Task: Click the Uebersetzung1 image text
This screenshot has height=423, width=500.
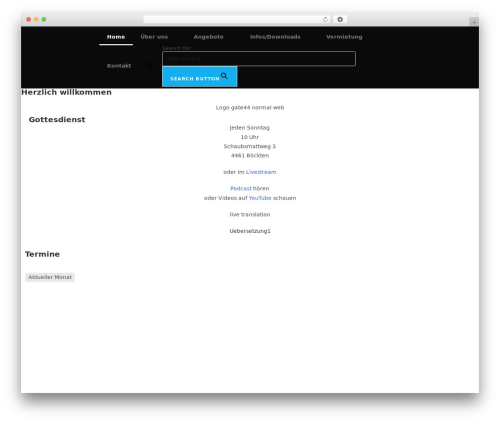Action: (x=250, y=231)
